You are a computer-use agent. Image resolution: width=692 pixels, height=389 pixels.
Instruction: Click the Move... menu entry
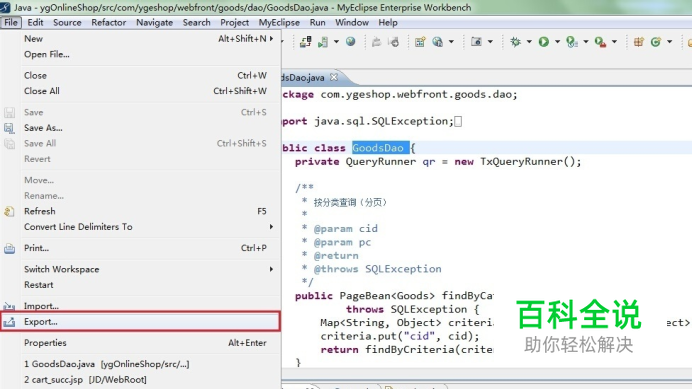coord(140,180)
